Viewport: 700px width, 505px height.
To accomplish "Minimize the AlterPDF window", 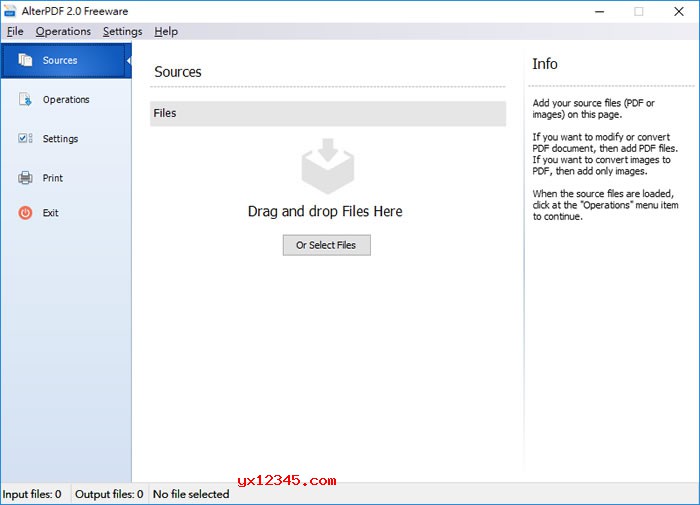I will coord(600,12).
